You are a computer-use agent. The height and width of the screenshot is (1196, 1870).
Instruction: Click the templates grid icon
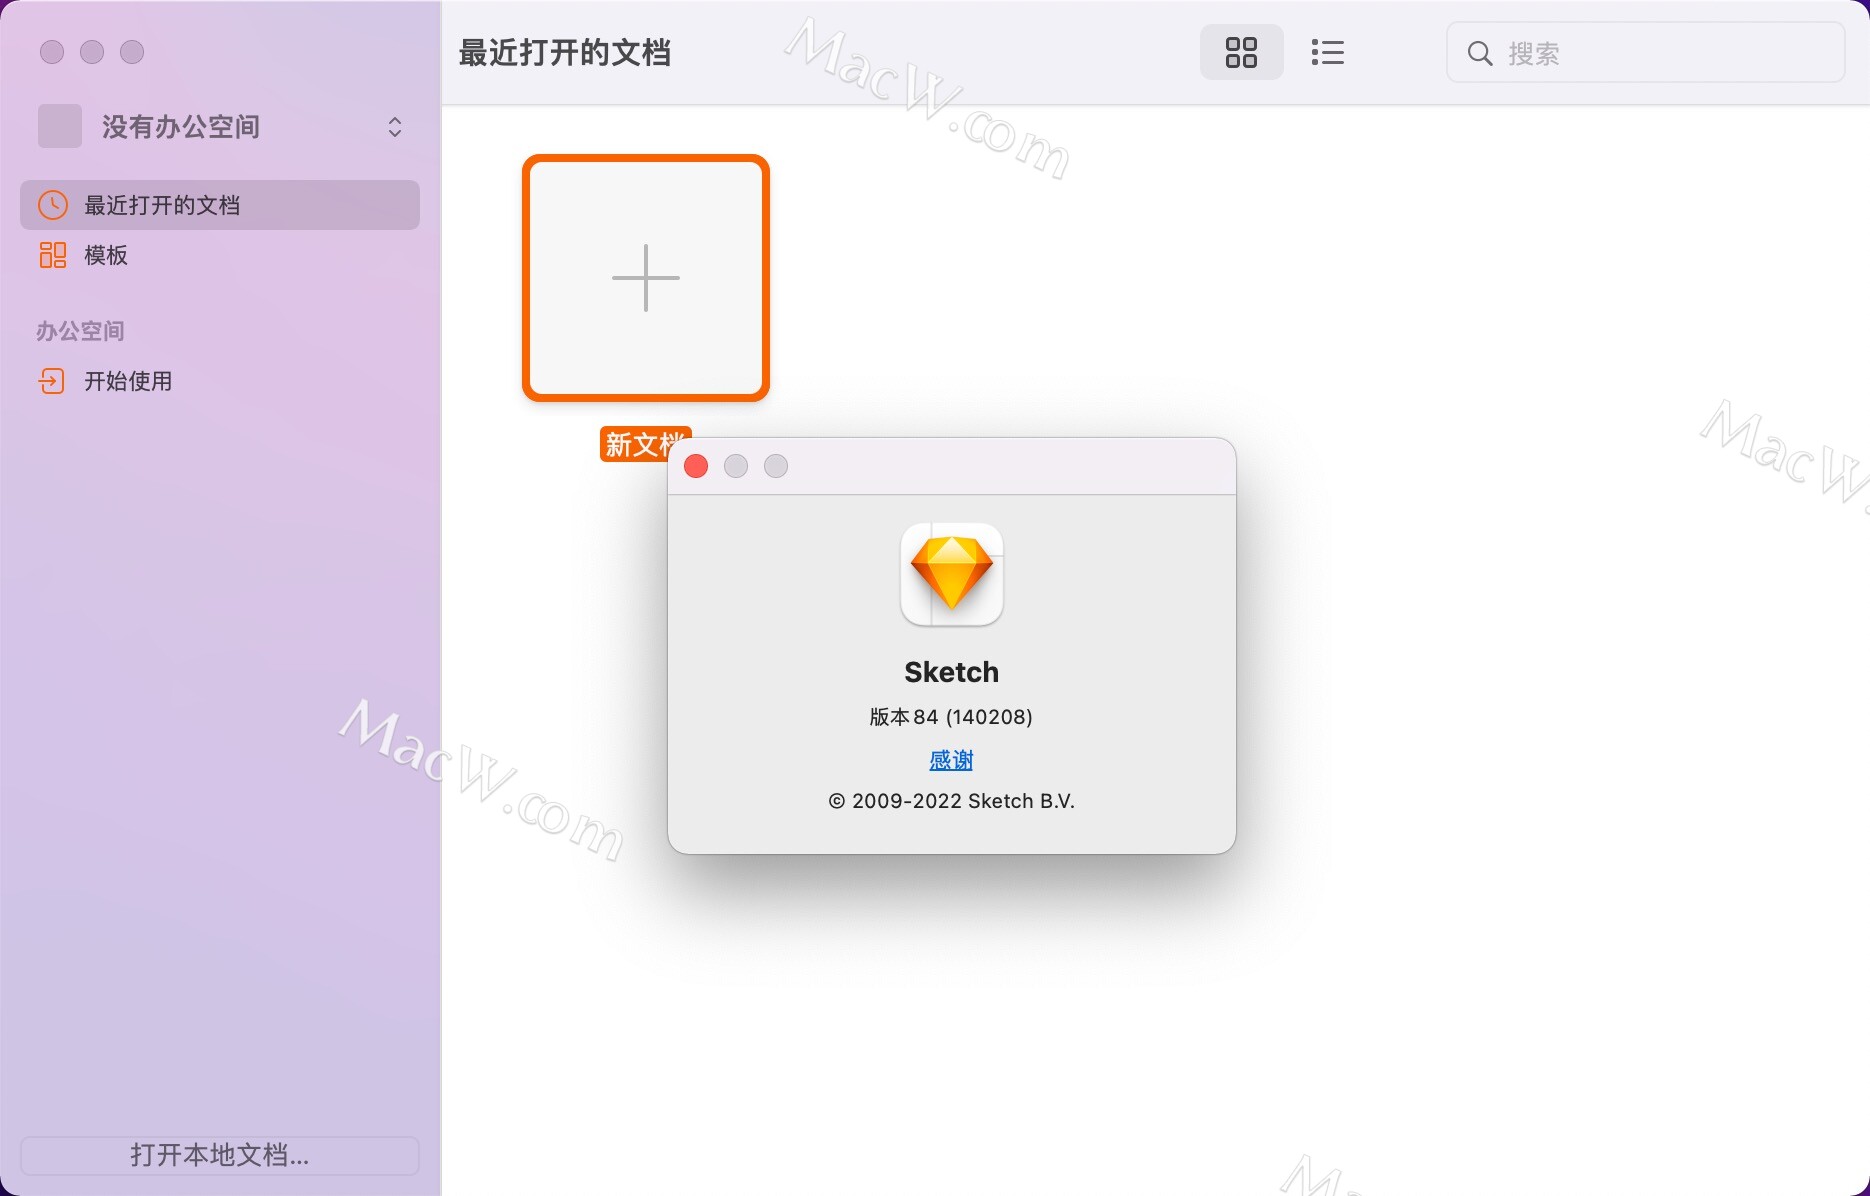(x=53, y=255)
